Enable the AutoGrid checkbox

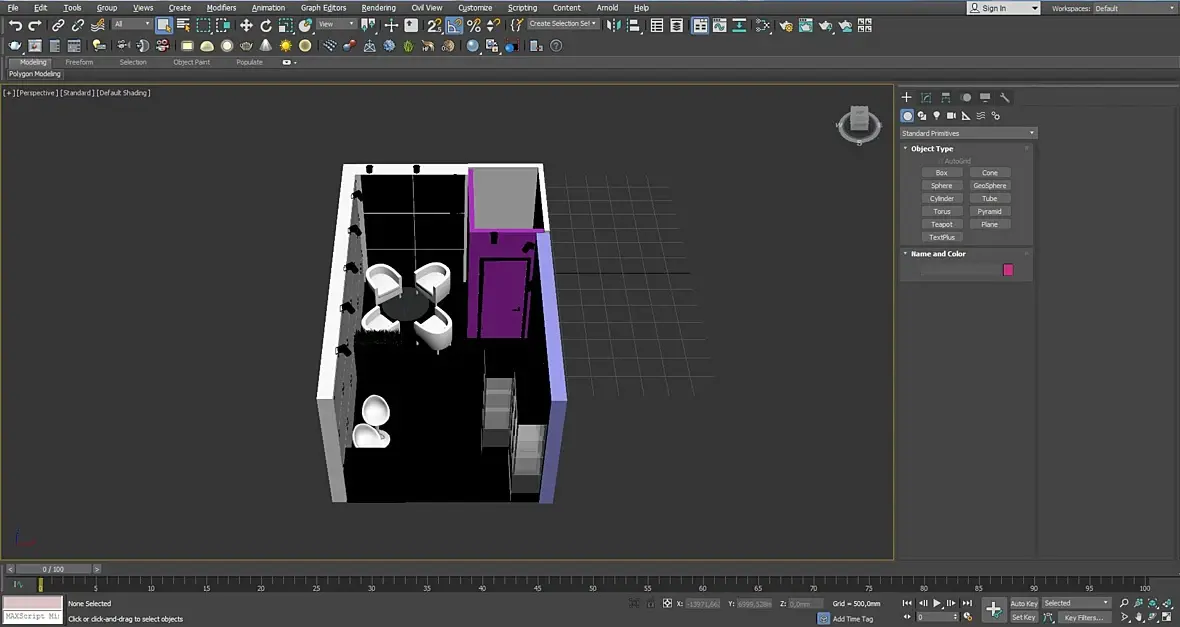[x=941, y=161]
